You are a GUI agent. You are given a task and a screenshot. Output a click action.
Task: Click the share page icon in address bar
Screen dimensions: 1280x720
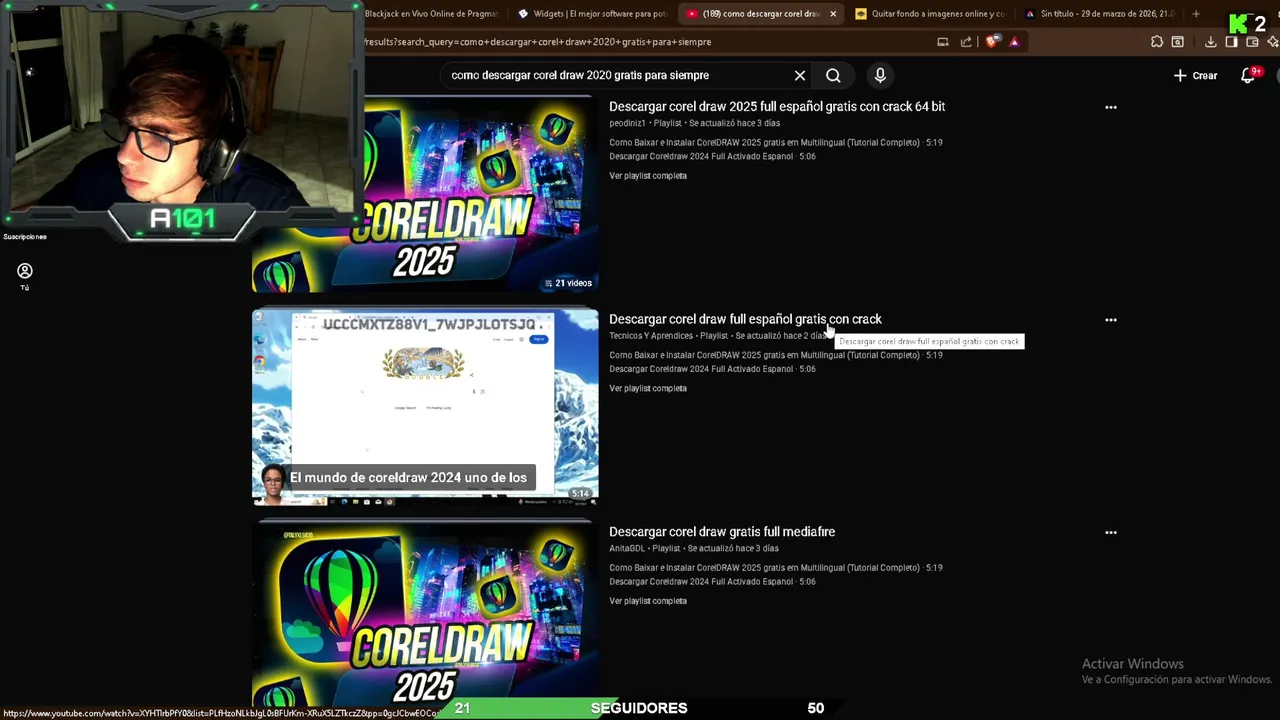point(966,42)
